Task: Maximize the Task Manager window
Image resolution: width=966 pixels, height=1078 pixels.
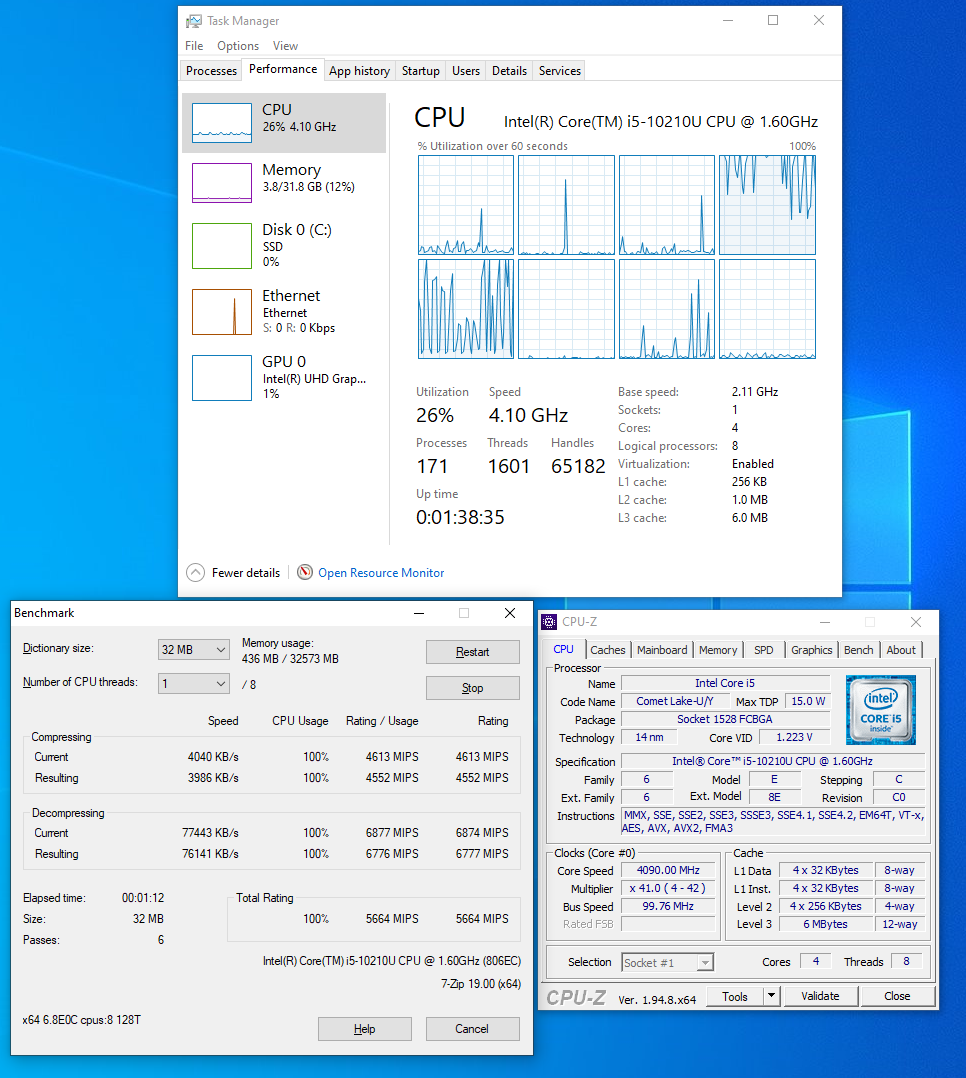Action: [x=773, y=20]
